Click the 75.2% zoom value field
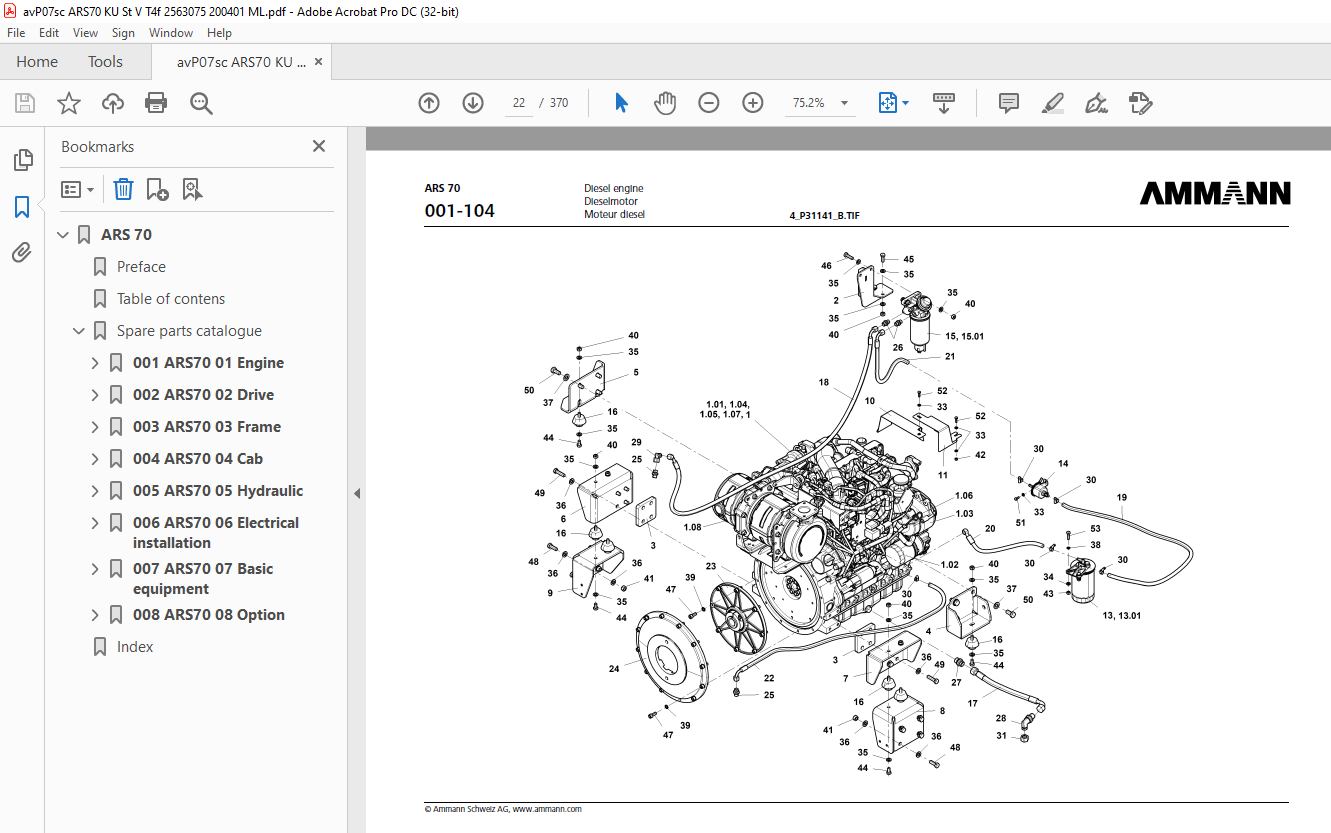Screen dimensions: 1331x833 pyautogui.click(x=808, y=103)
